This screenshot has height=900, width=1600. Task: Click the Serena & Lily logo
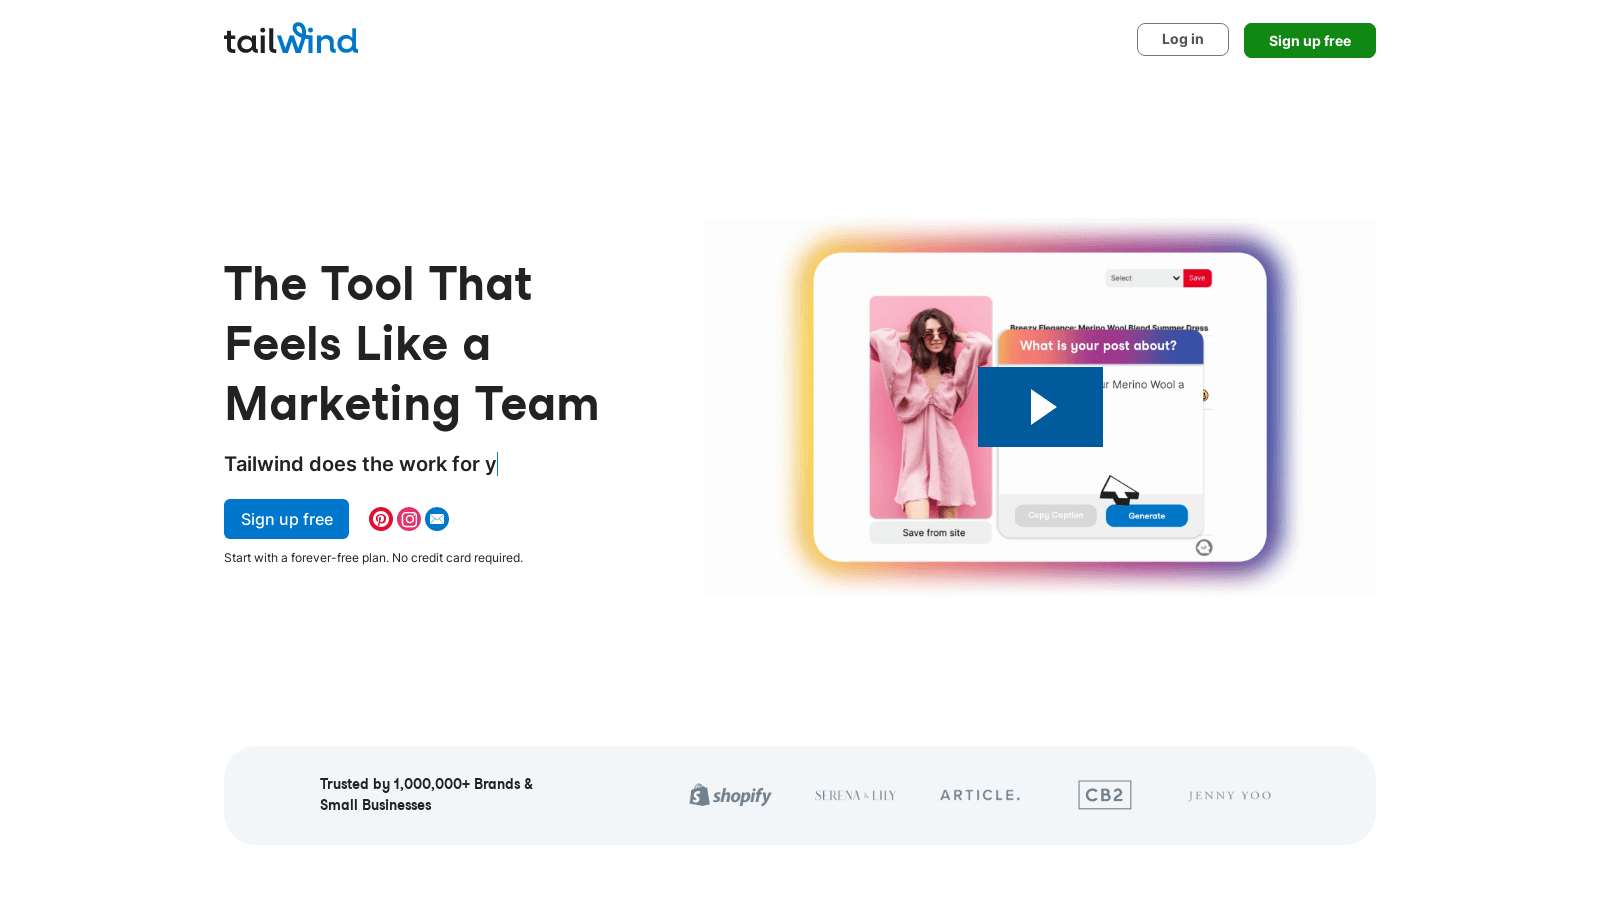[855, 796]
